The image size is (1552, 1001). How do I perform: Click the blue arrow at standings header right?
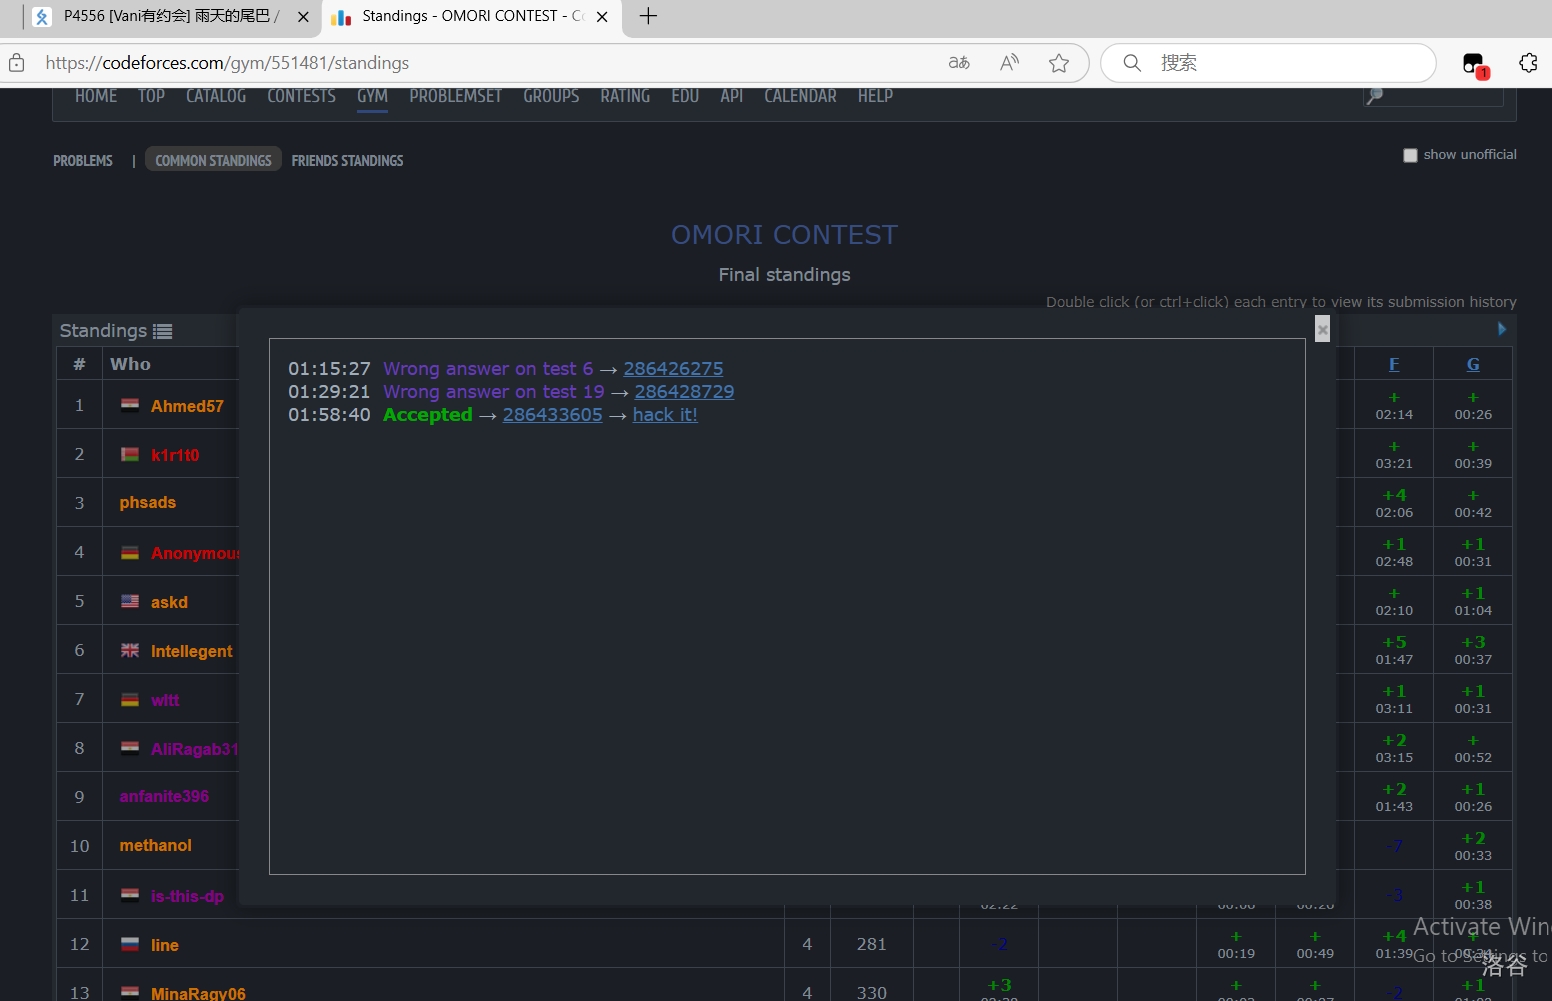coord(1501,329)
